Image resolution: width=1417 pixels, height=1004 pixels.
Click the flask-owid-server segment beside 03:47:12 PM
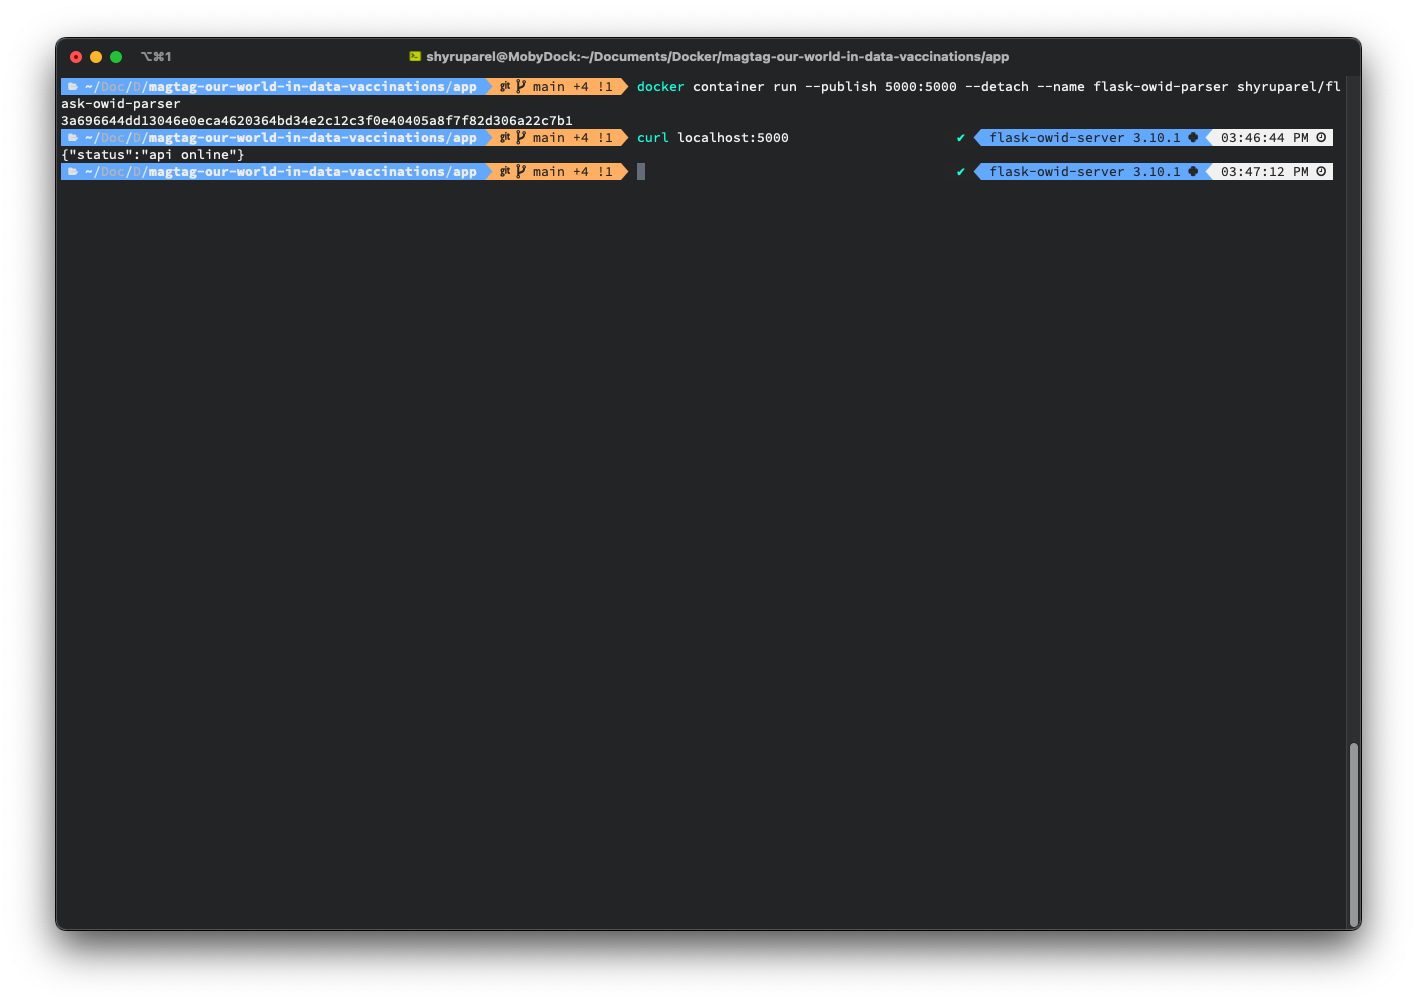click(x=1084, y=172)
